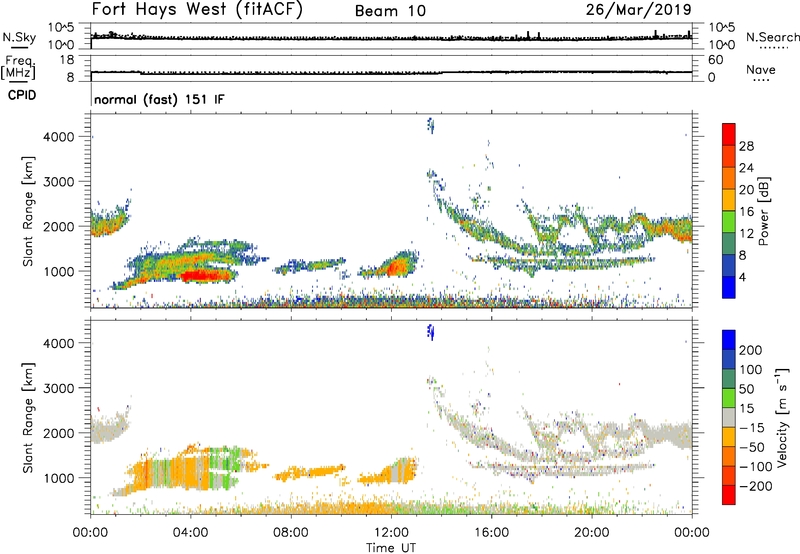The height and width of the screenshot is (554, 800).
Task: Pick the gray segment of Velocity colorbar
Action: pyautogui.click(x=729, y=418)
